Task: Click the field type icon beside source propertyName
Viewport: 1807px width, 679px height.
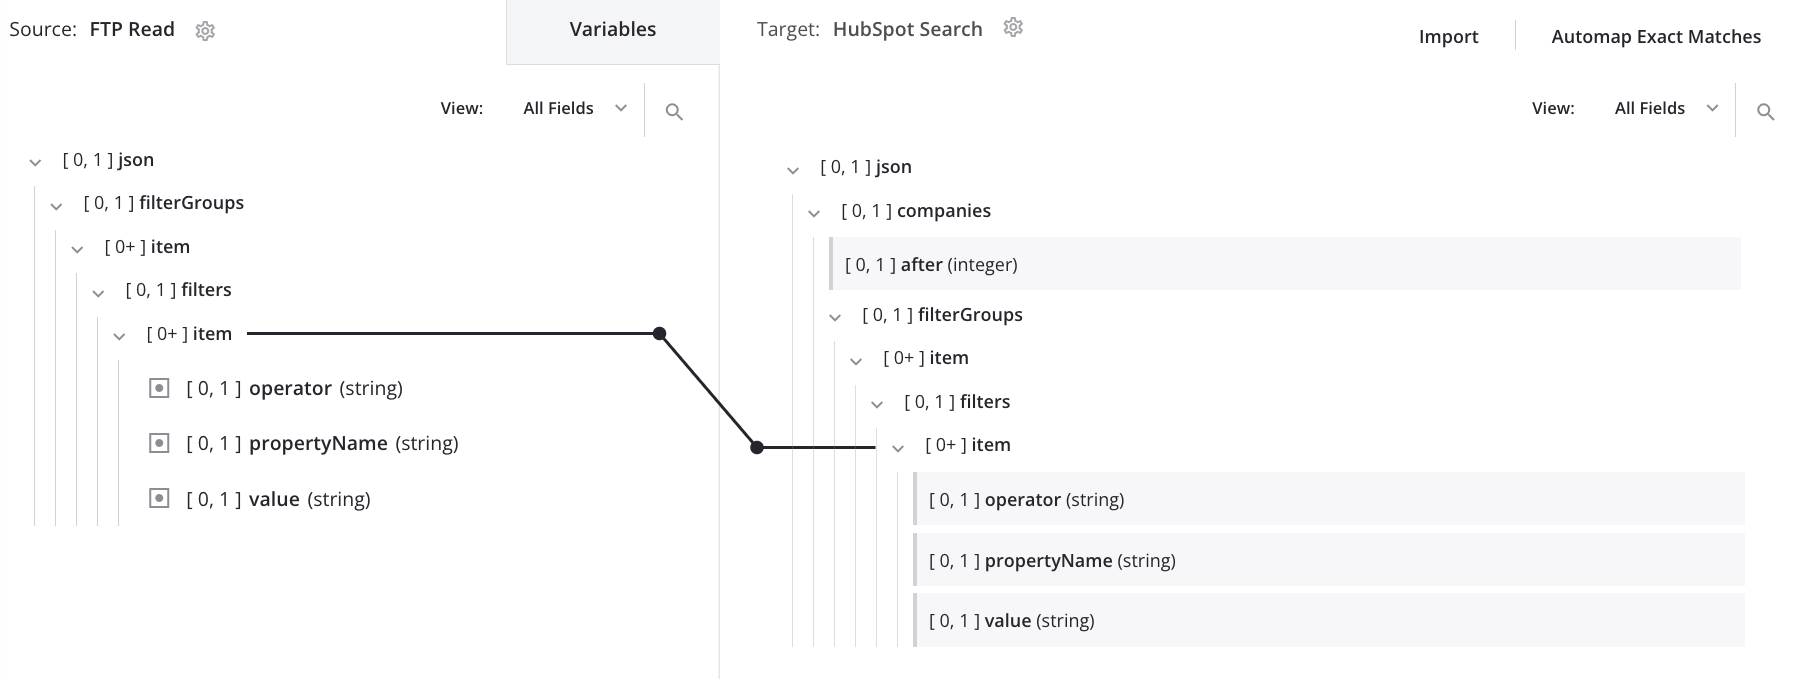Action: tap(159, 443)
